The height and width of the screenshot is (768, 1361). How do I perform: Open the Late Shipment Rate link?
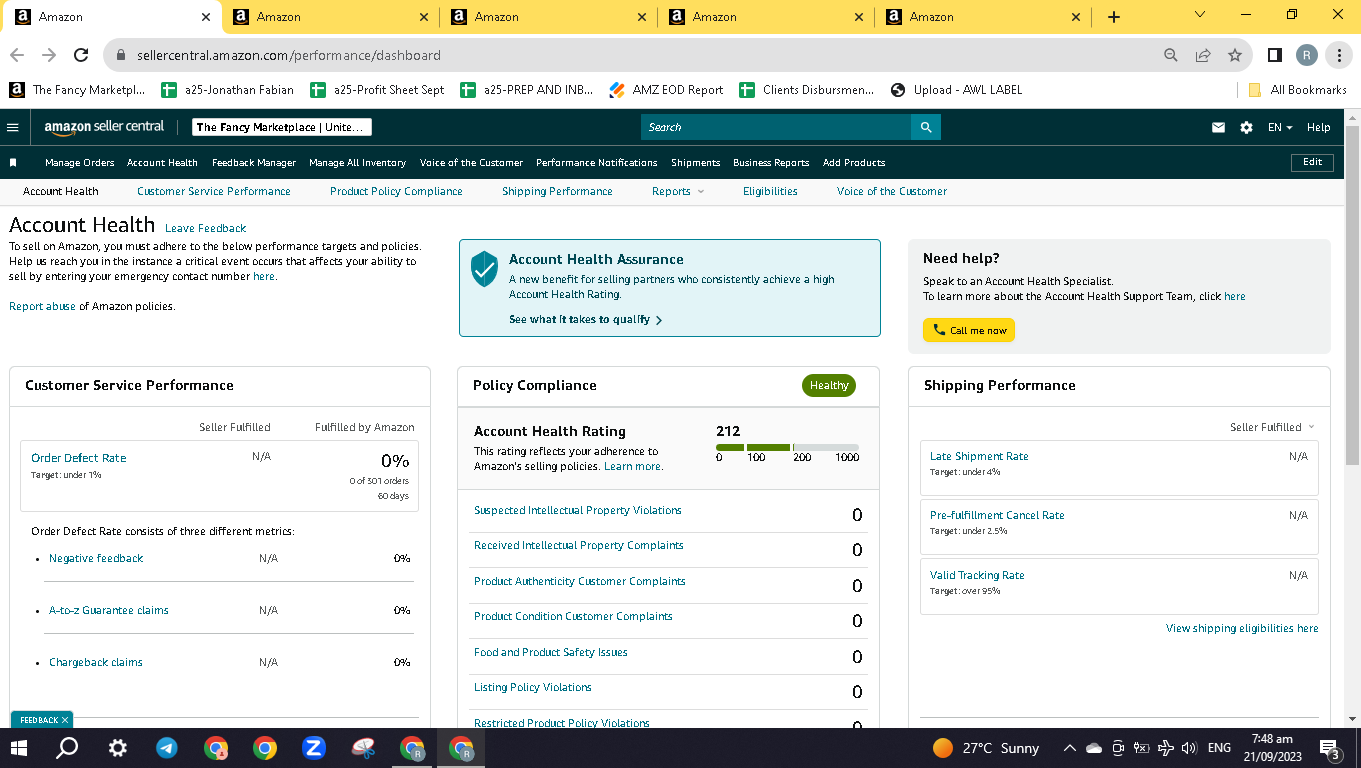click(979, 456)
